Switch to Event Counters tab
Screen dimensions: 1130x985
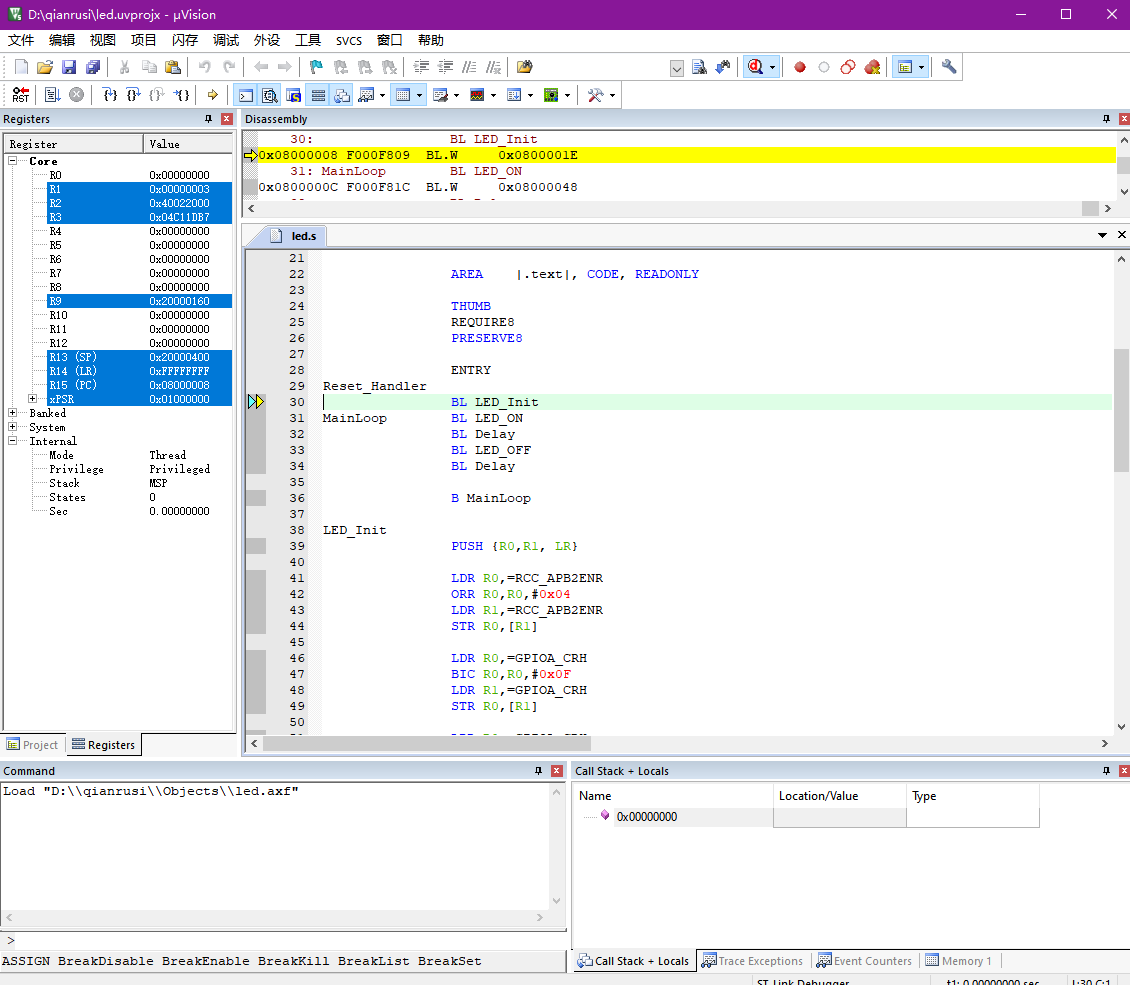coord(864,961)
